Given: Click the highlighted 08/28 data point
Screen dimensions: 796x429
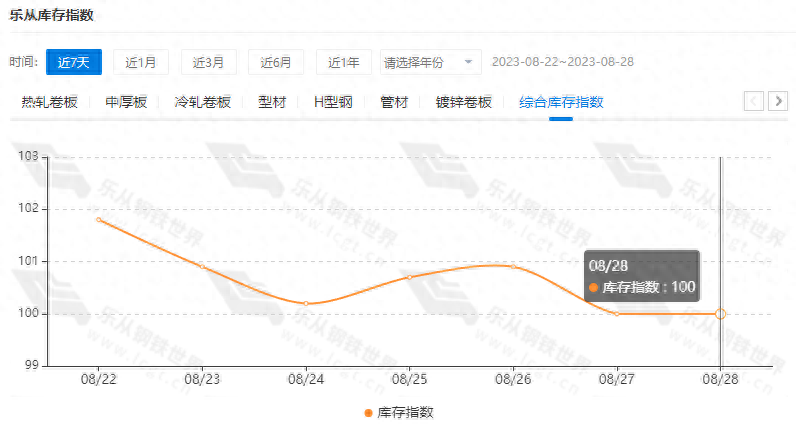Looking at the screenshot, I should point(720,314).
